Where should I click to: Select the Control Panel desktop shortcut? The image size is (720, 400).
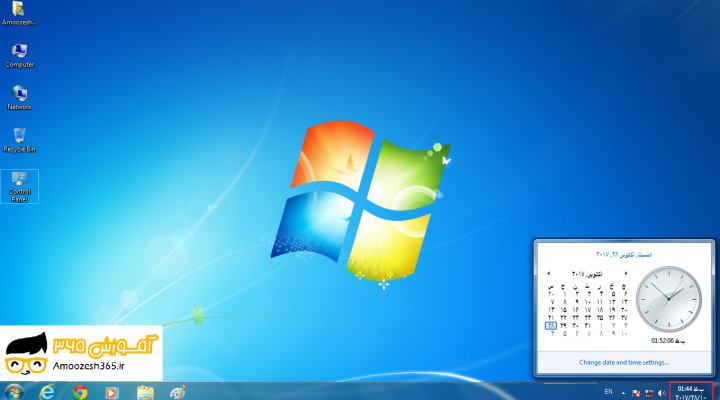pos(19,186)
